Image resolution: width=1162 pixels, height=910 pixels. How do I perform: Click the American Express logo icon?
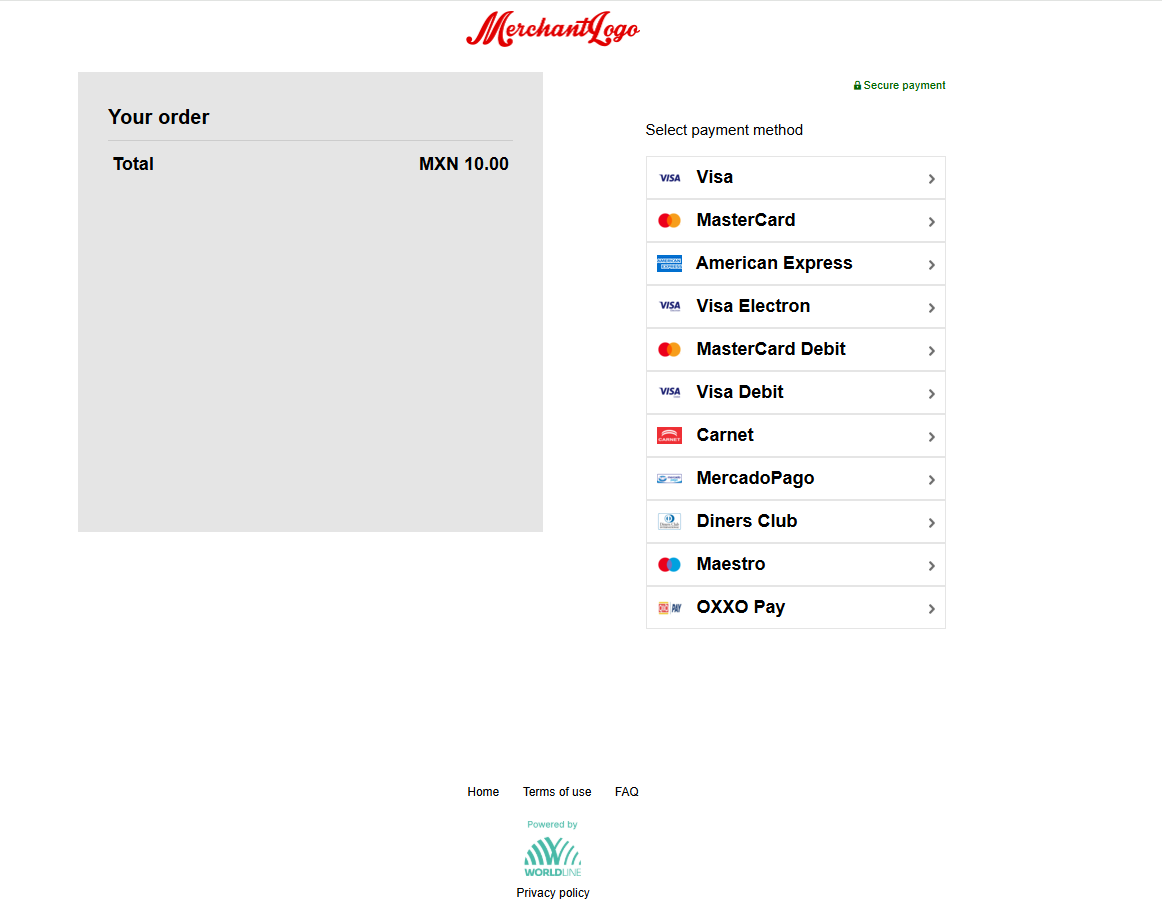point(669,264)
